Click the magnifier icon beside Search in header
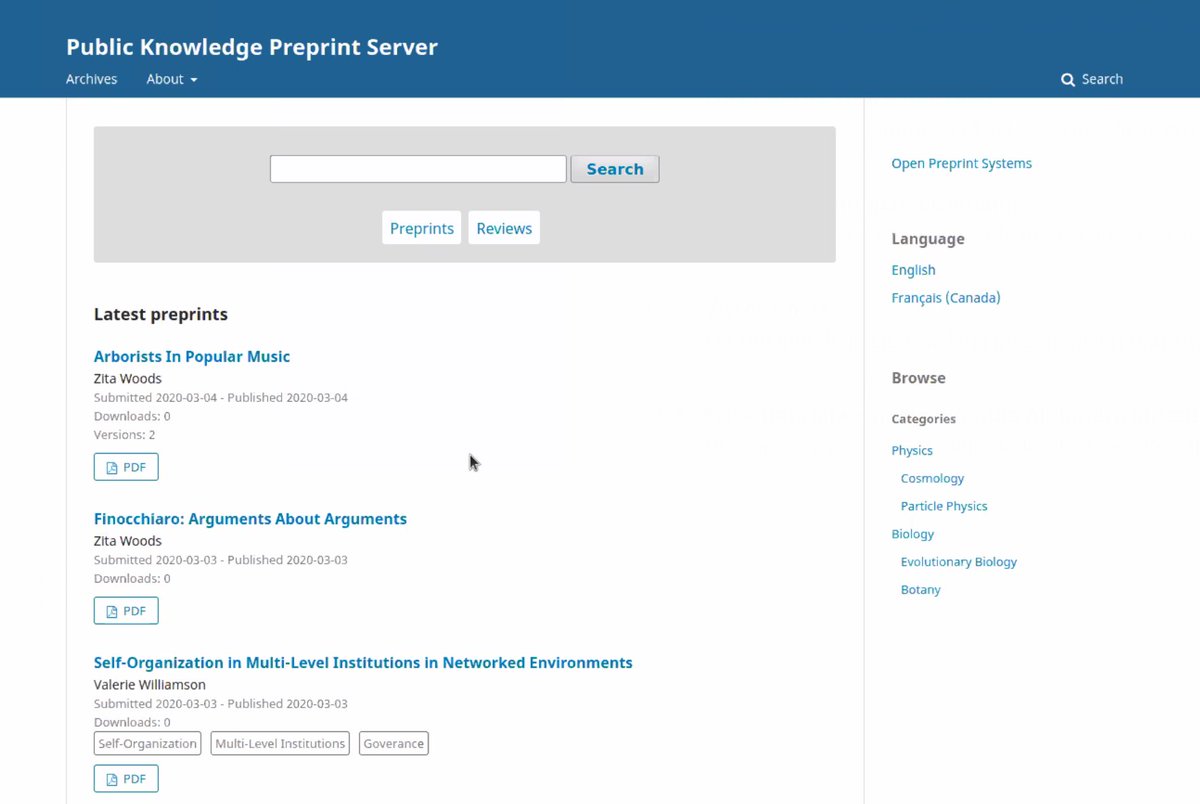This screenshot has height=804, width=1200. (1068, 80)
